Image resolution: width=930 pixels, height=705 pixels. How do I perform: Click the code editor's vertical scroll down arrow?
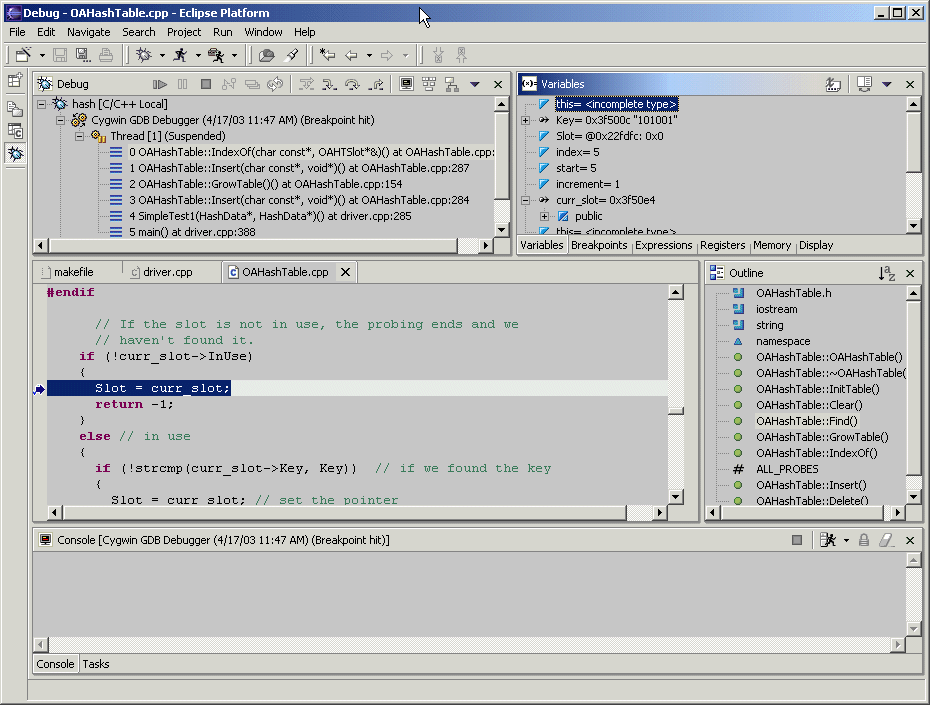(x=676, y=497)
